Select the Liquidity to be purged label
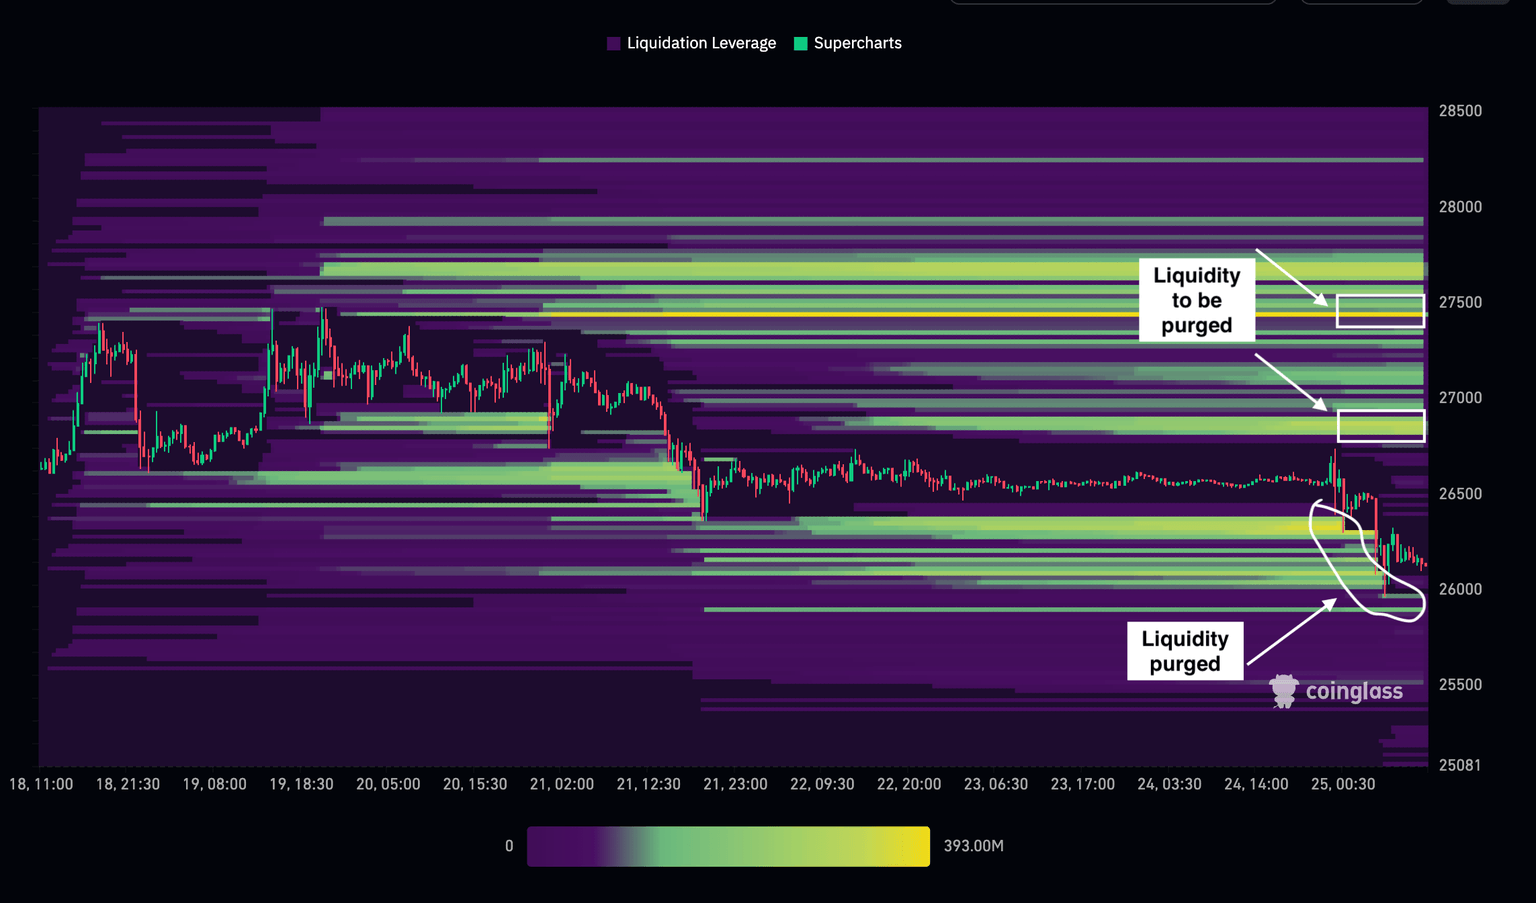 (1196, 300)
